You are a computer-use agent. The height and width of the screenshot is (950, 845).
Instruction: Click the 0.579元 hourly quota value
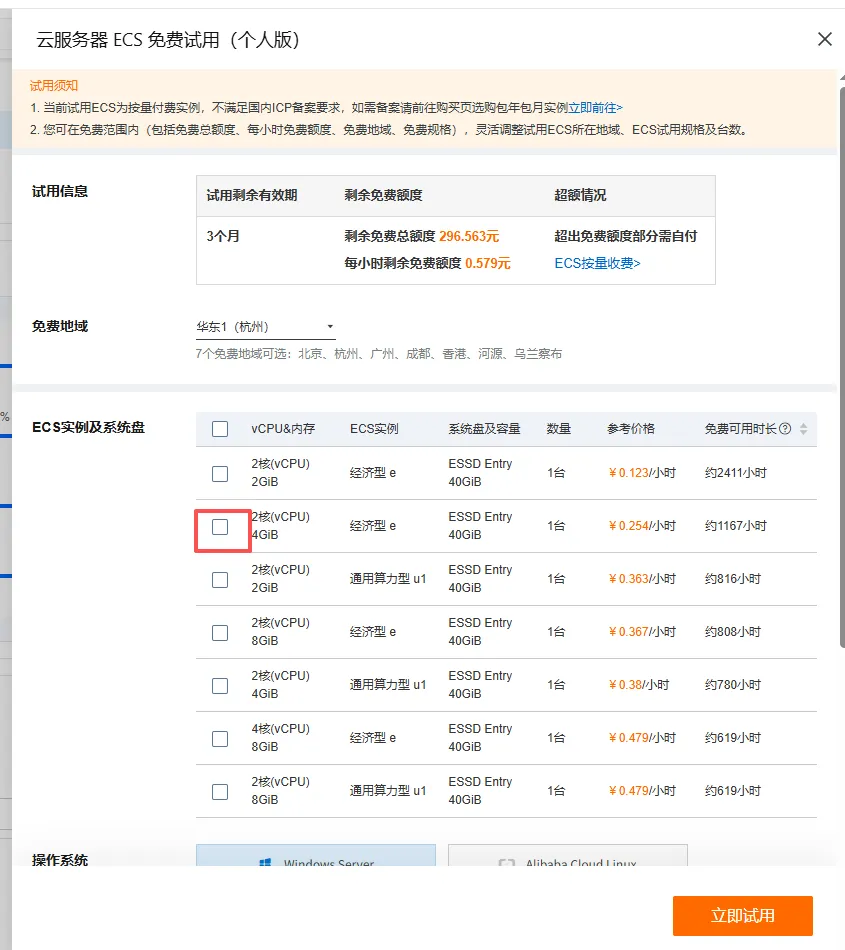488,263
